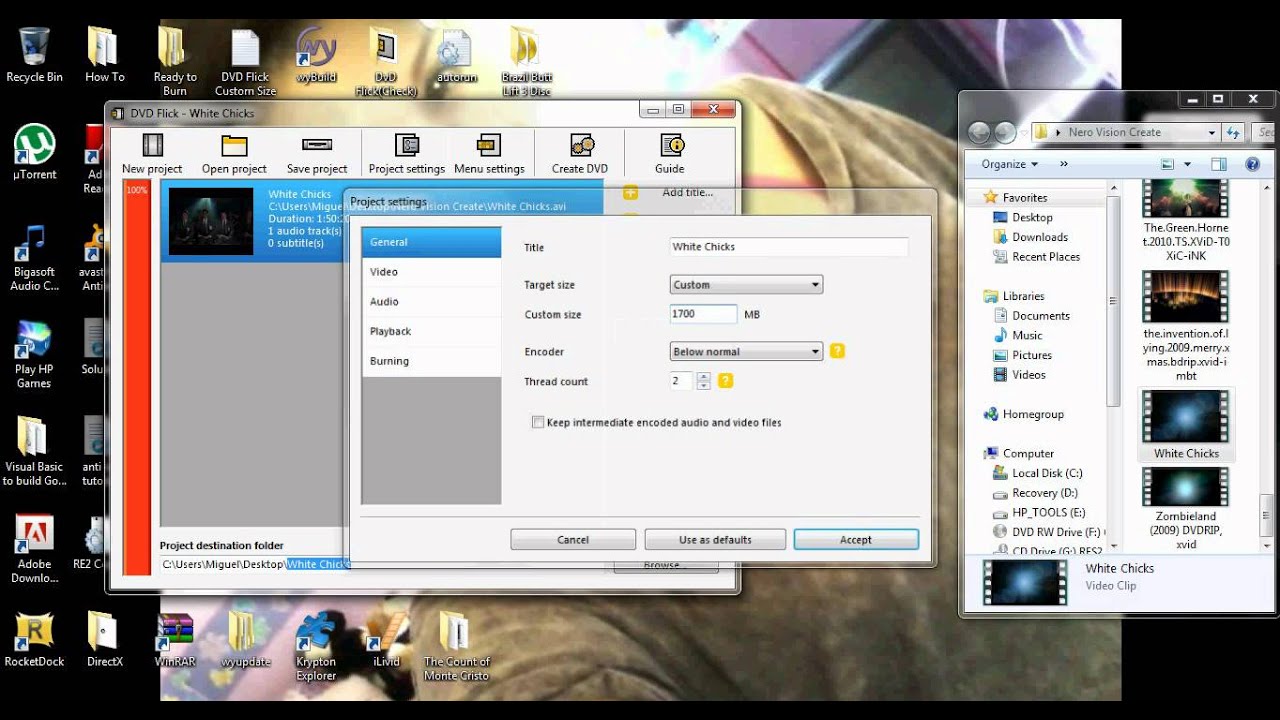This screenshot has height=720, width=1280.
Task: Select the General settings tab
Action: (x=431, y=242)
